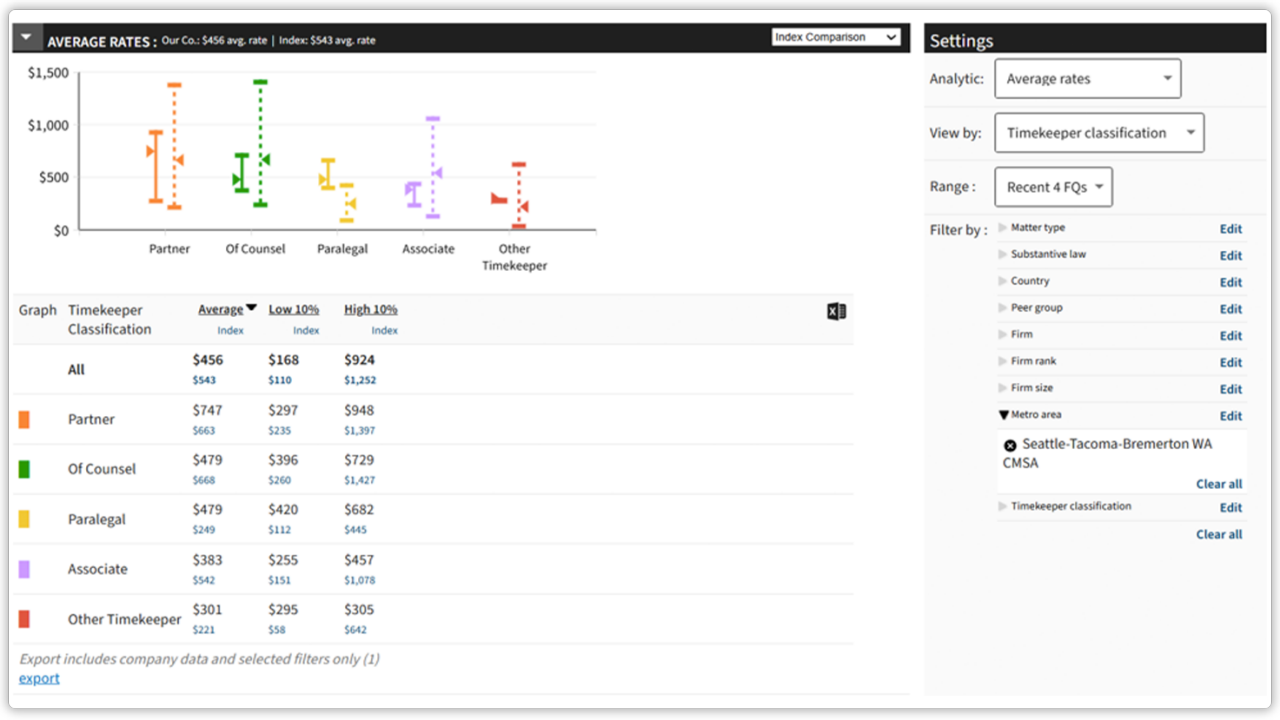Expand the Peer group filter triangle

[x=1003, y=308]
